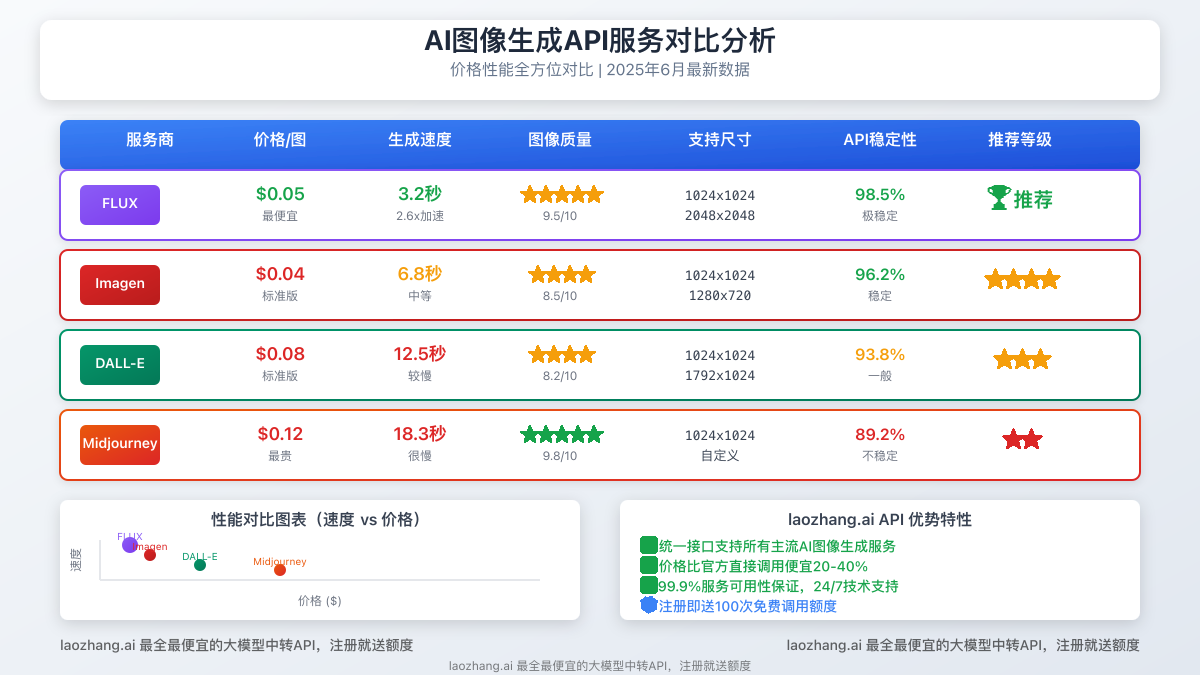Click DALL-E image quality stars above 8.2/10

point(561,354)
